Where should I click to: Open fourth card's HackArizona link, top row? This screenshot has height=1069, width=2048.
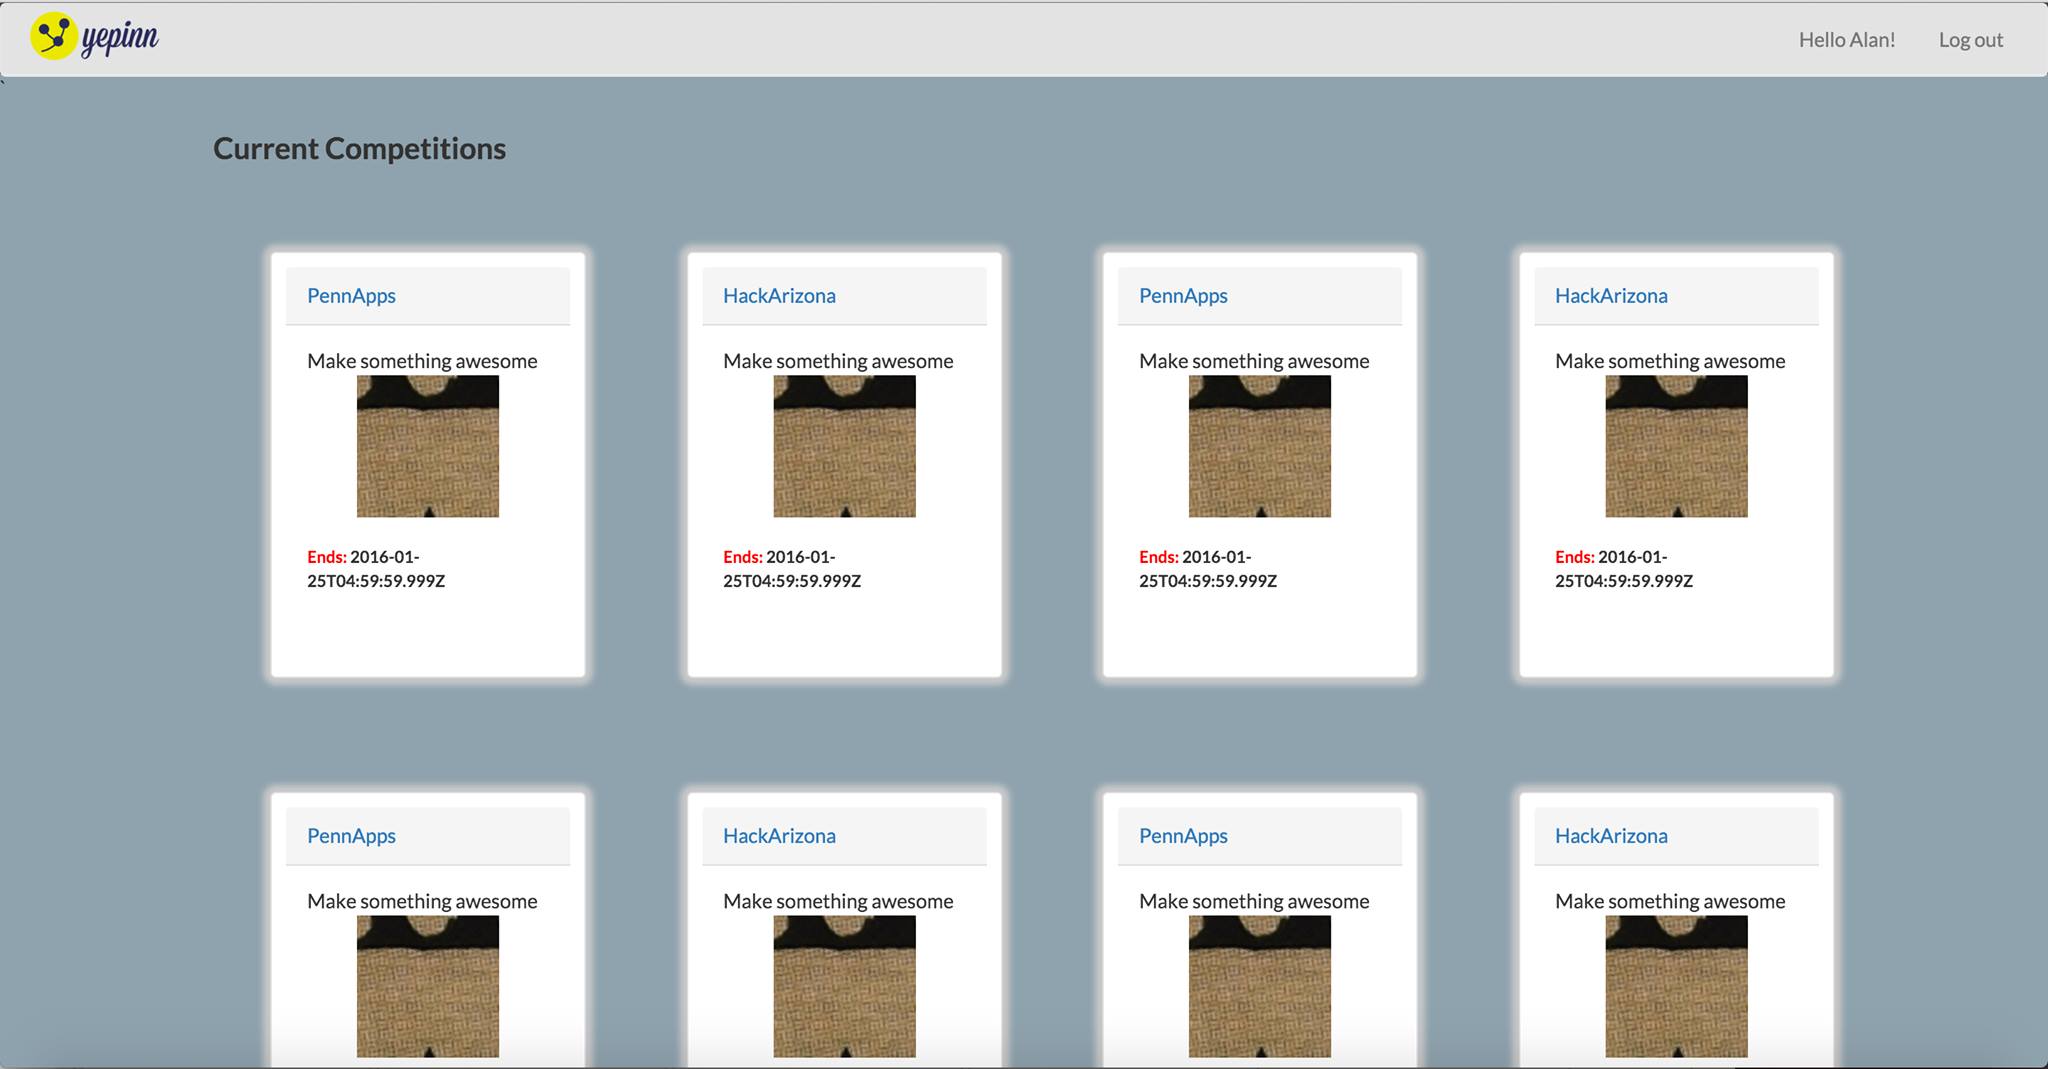click(1611, 296)
